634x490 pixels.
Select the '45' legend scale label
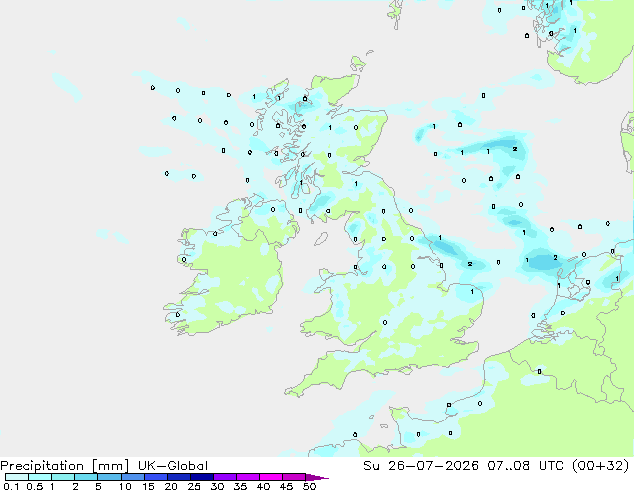tap(286, 486)
